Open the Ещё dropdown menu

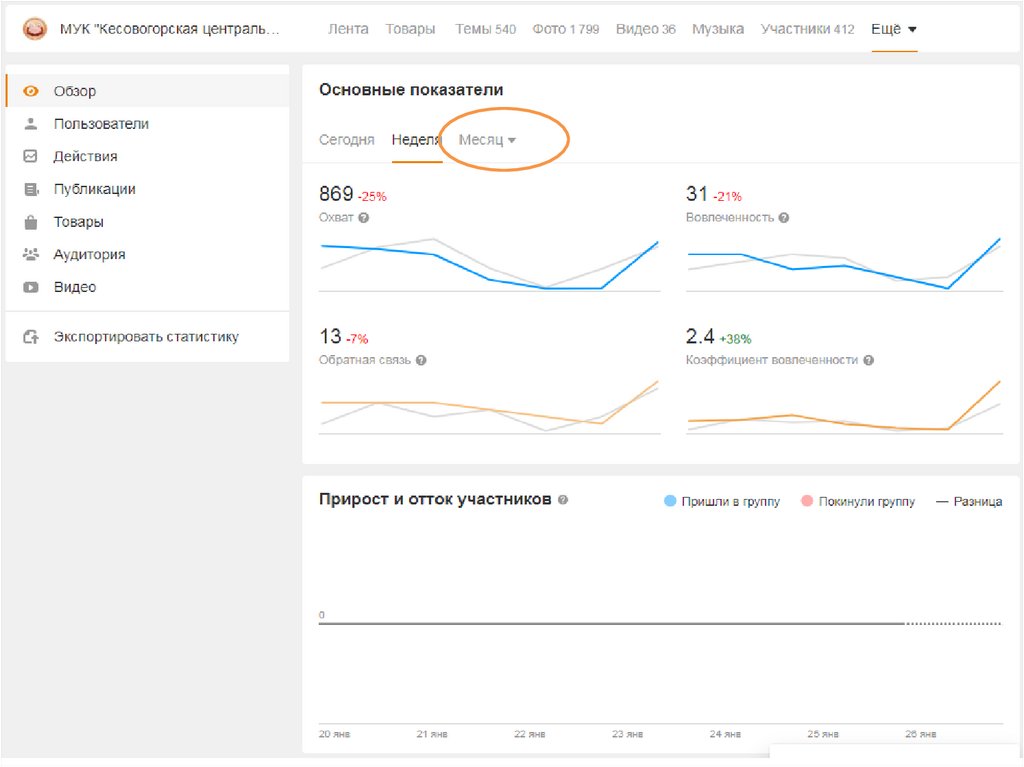(x=893, y=29)
